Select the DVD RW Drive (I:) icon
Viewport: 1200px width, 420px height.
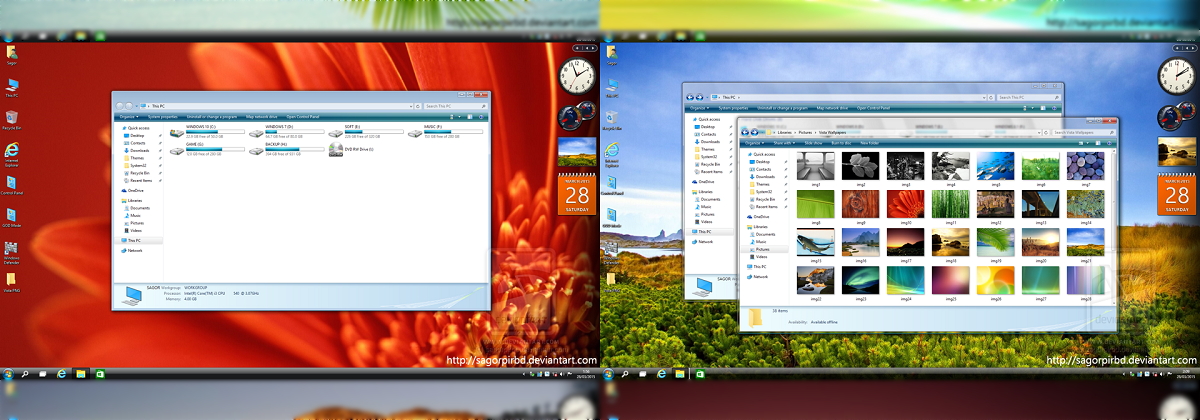coord(336,150)
